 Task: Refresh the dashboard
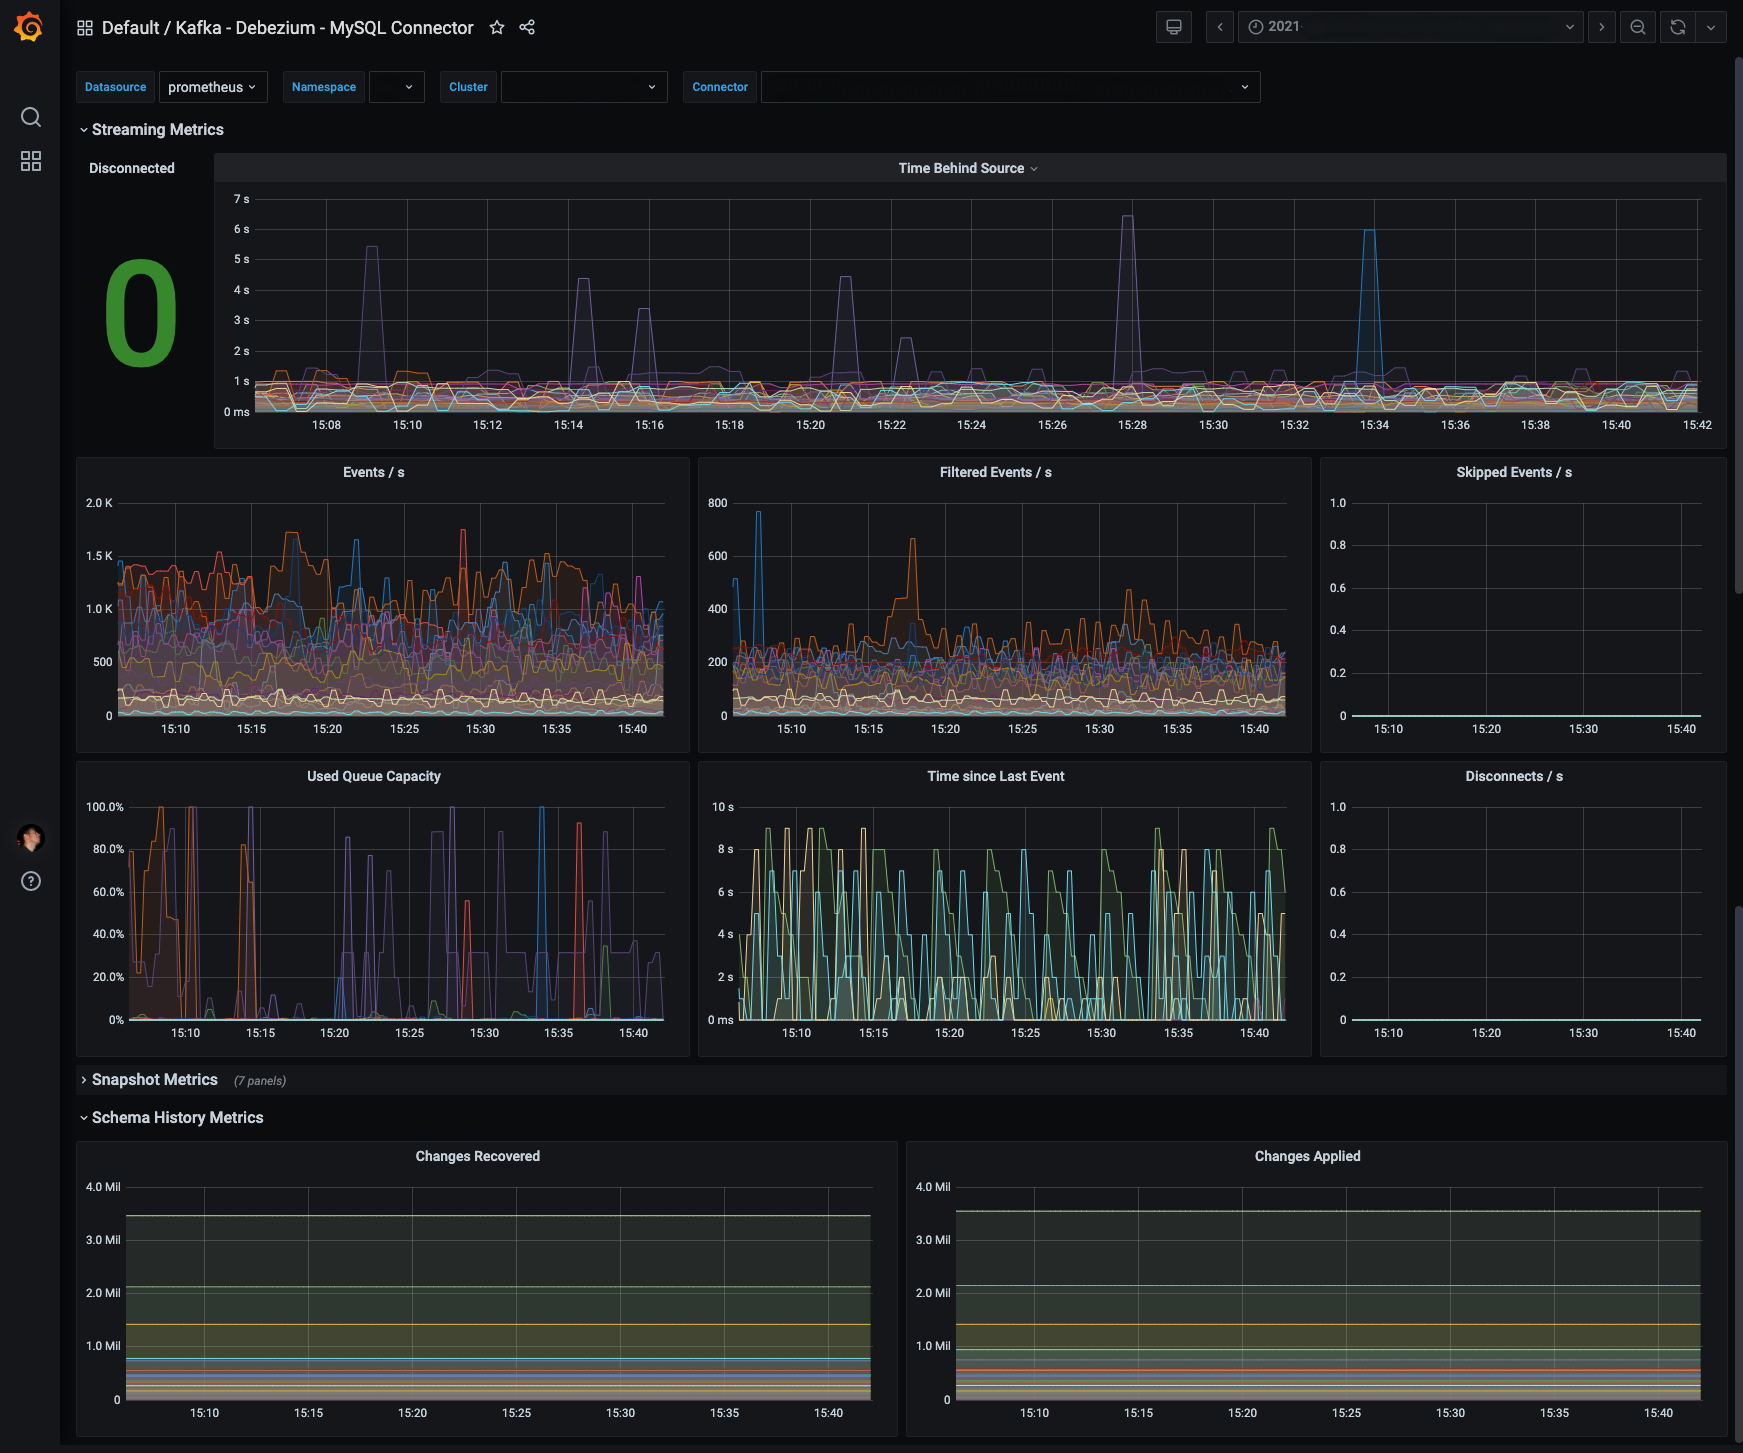pos(1678,27)
